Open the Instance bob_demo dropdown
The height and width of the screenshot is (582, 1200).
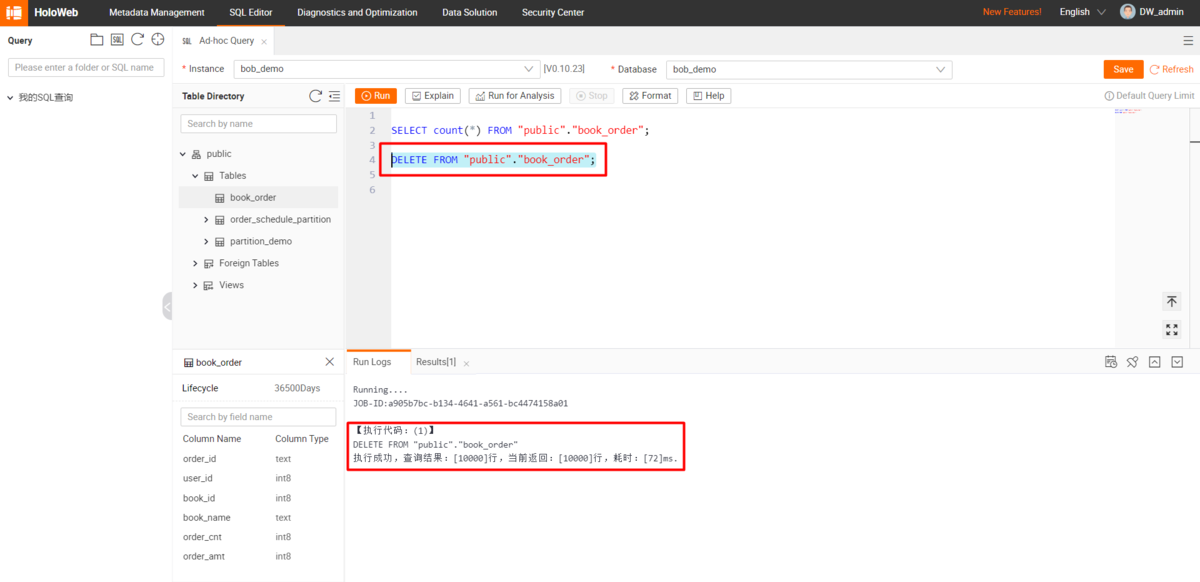click(x=387, y=69)
